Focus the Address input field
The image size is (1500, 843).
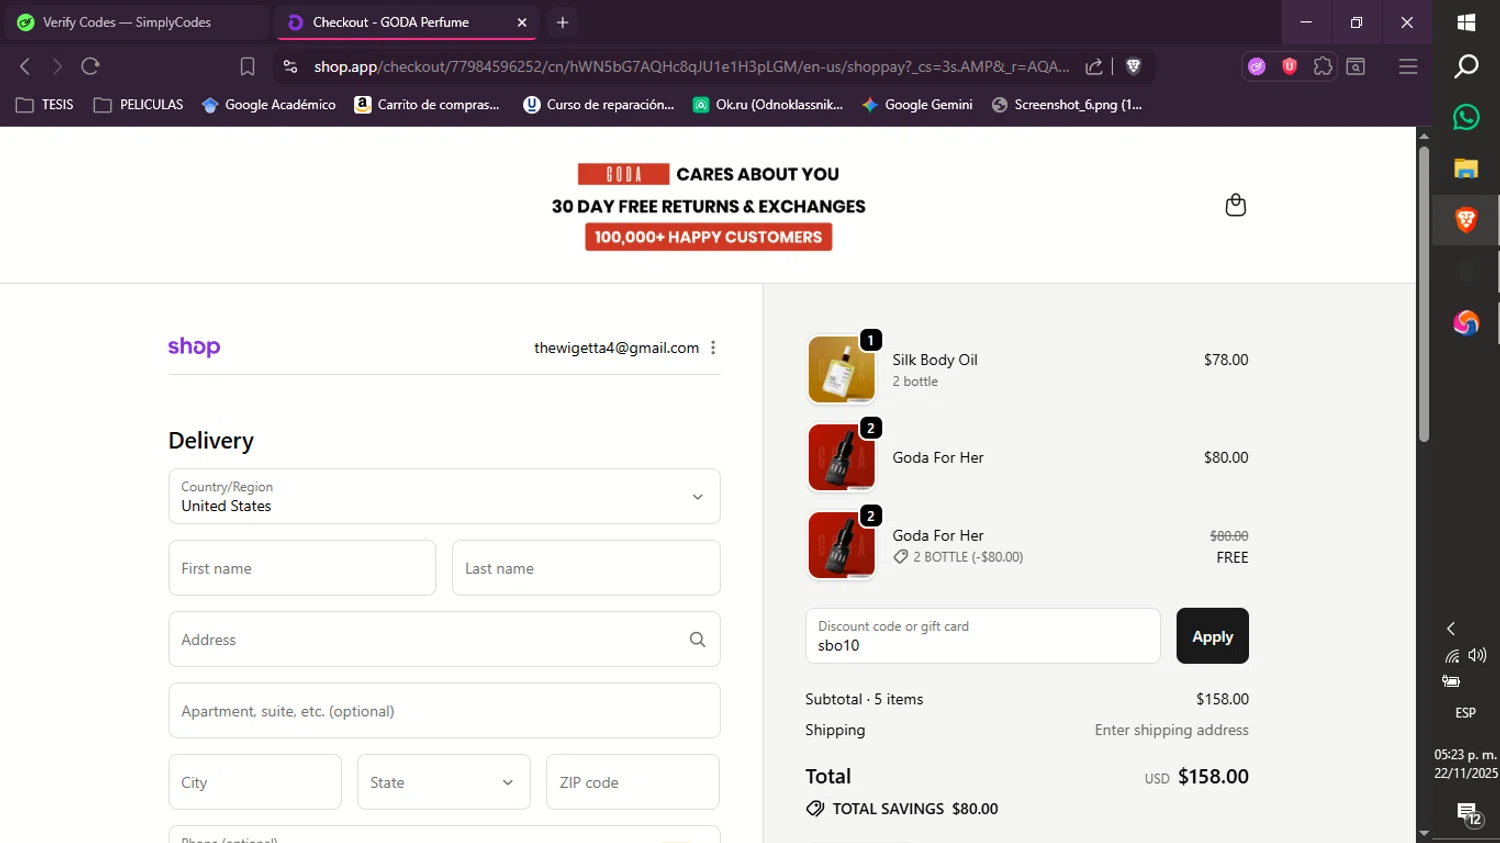[x=444, y=639]
